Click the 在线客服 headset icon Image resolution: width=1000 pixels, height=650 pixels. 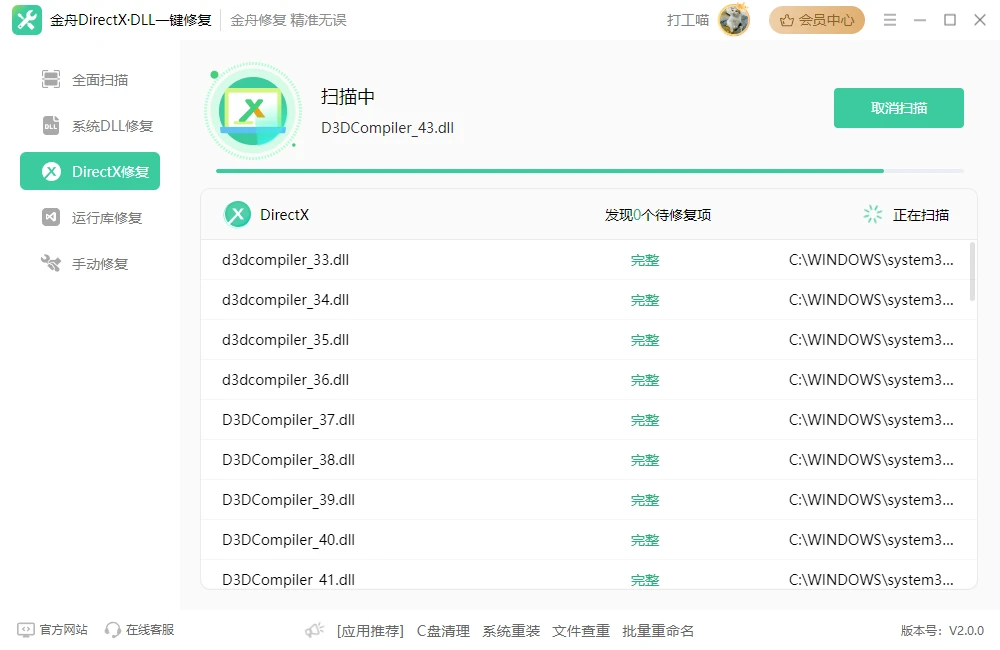coord(113,630)
